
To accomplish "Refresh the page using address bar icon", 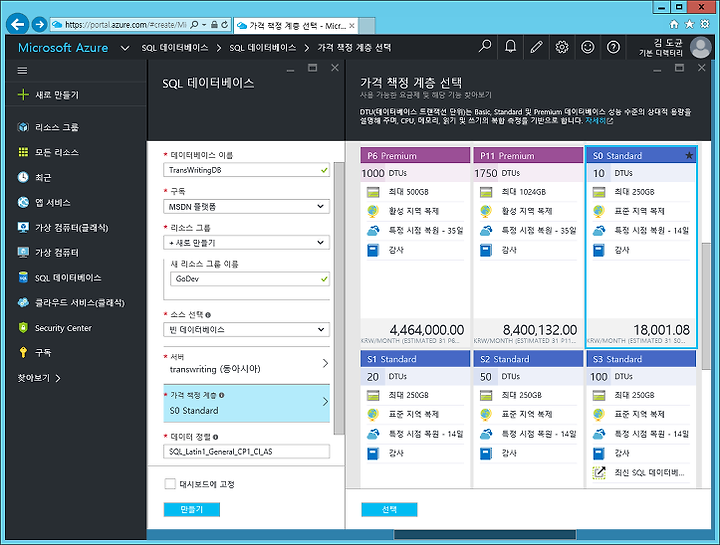I will [225, 25].
